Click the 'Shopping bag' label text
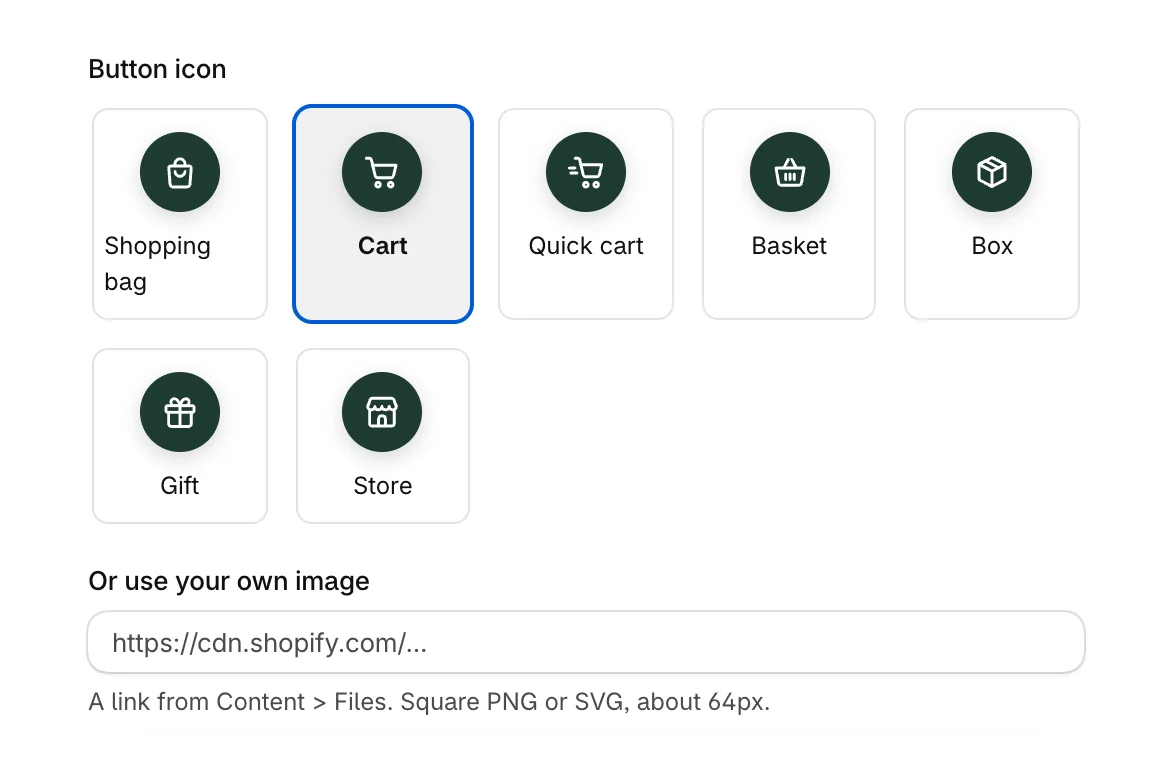Image resolution: width=1172 pixels, height=768 pixels. (x=158, y=264)
